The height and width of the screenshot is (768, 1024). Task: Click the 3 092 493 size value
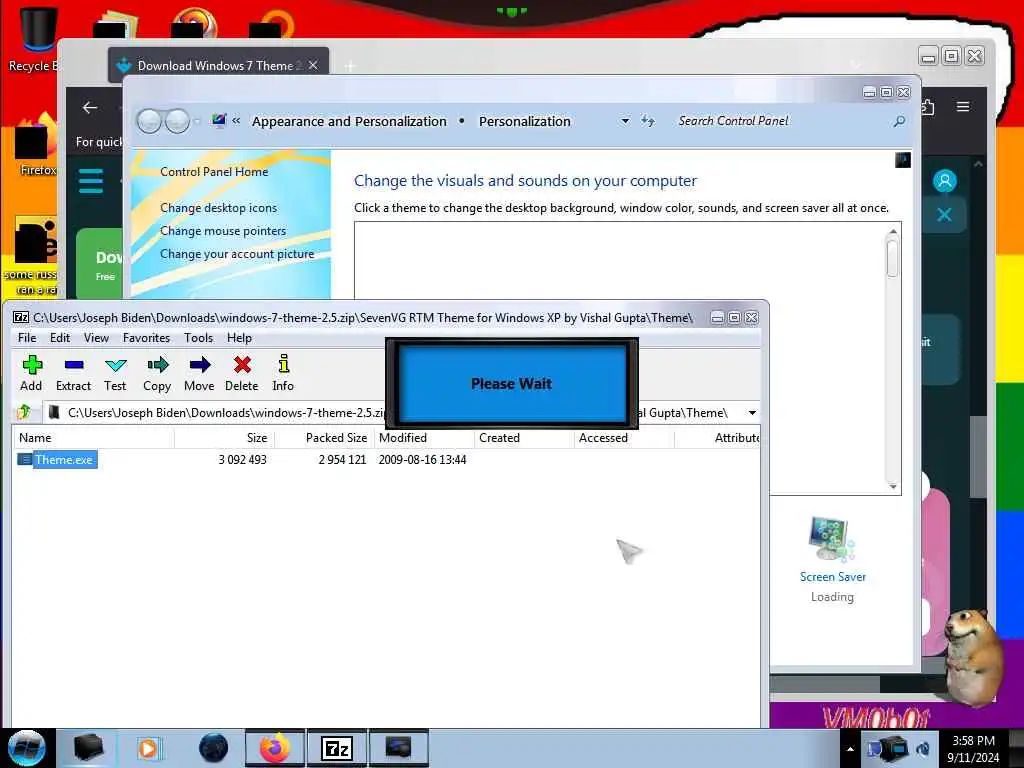(242, 460)
